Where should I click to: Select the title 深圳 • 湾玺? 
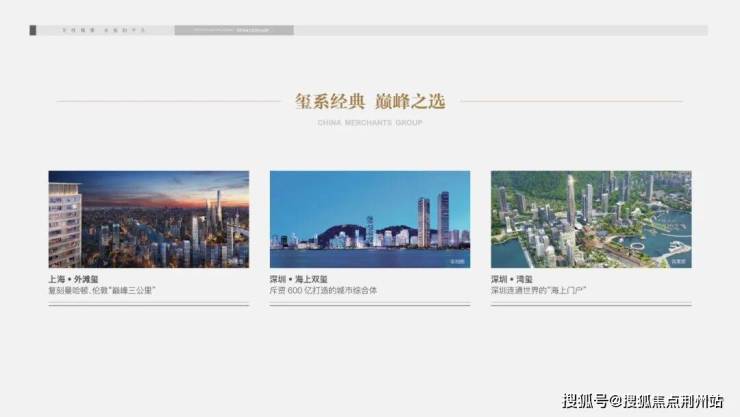pyautogui.click(x=512, y=279)
